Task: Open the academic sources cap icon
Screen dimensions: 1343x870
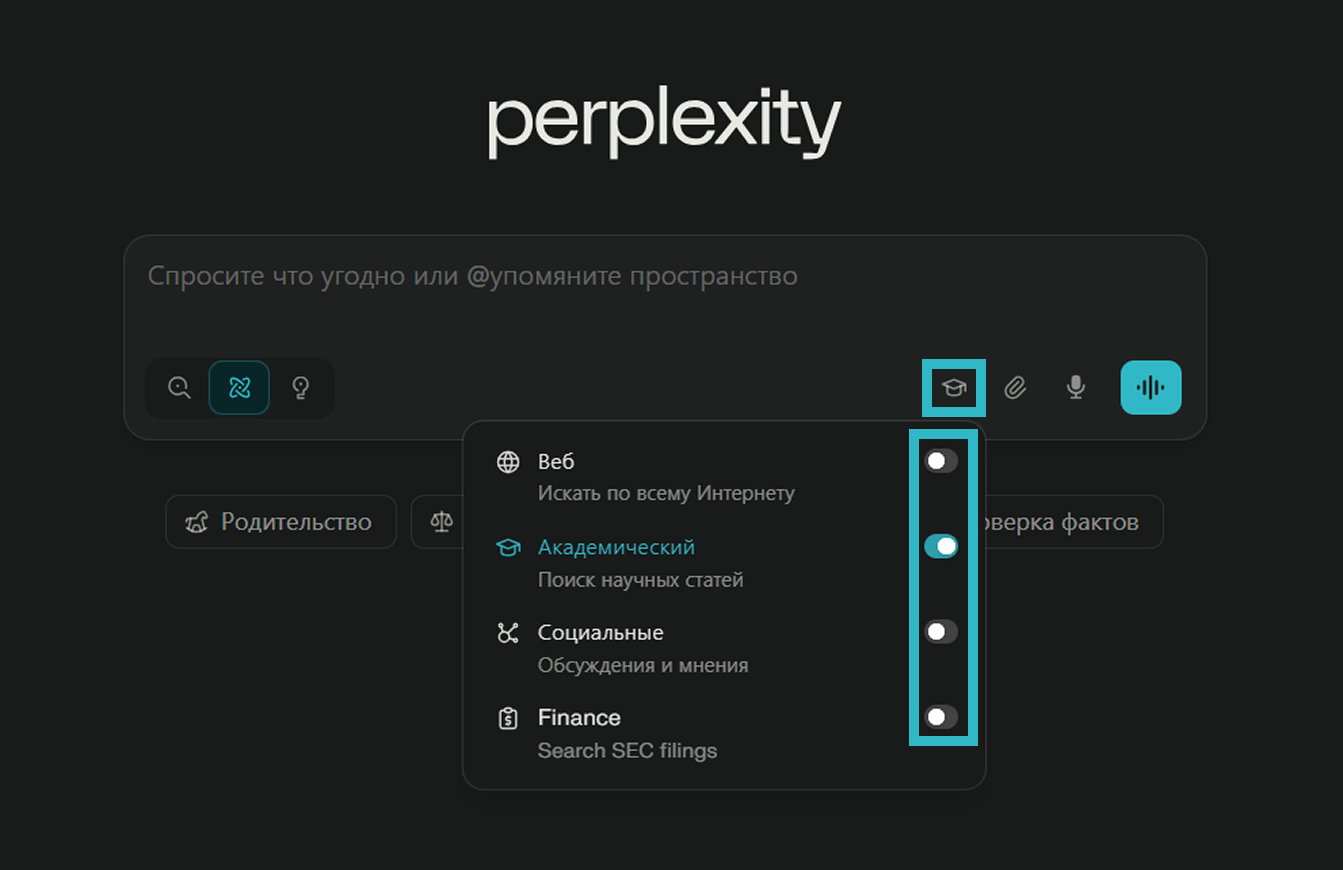Action: pos(954,387)
